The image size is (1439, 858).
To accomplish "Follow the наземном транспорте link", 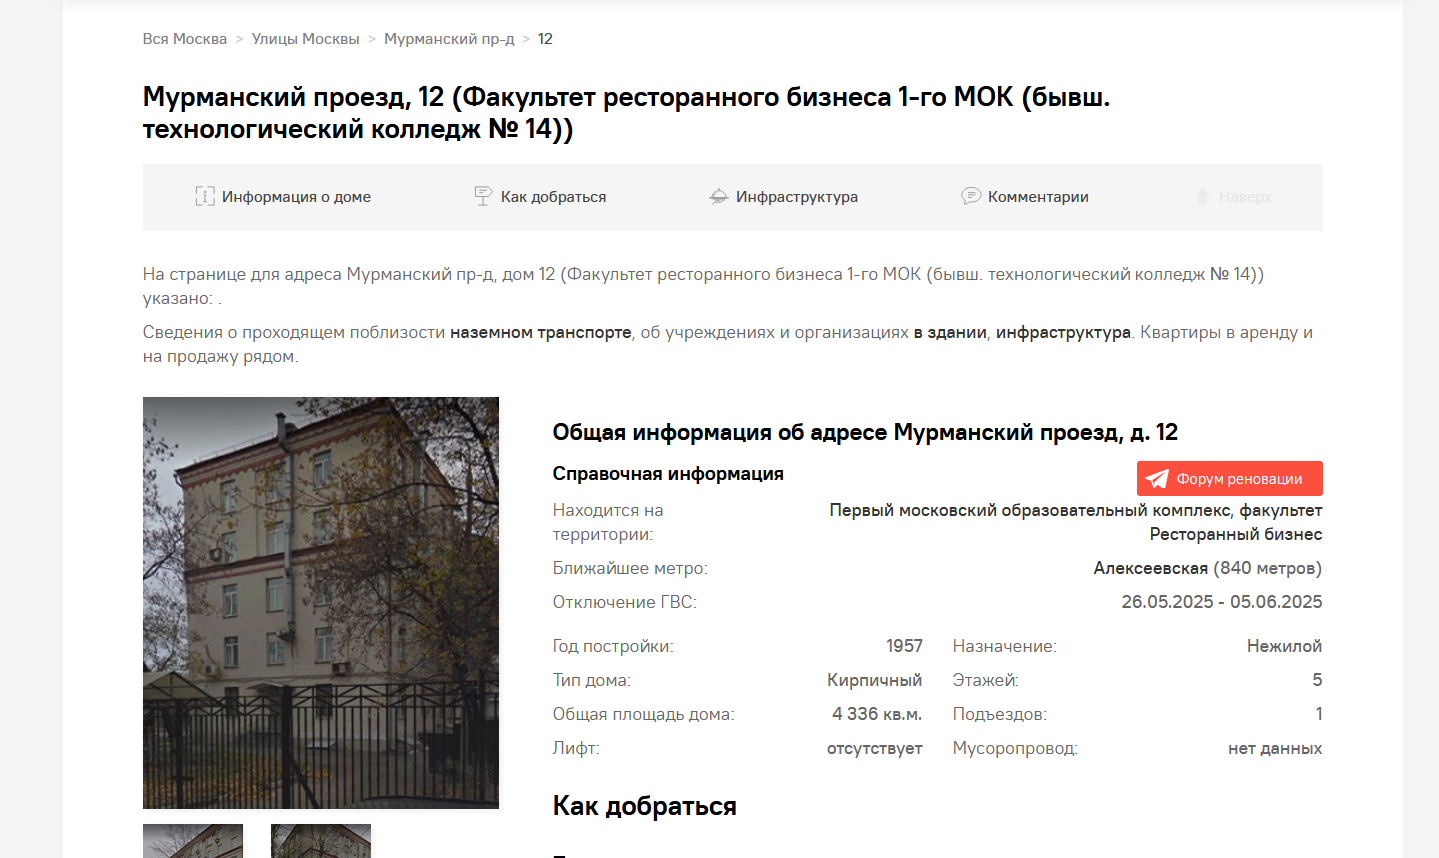I will [x=540, y=332].
